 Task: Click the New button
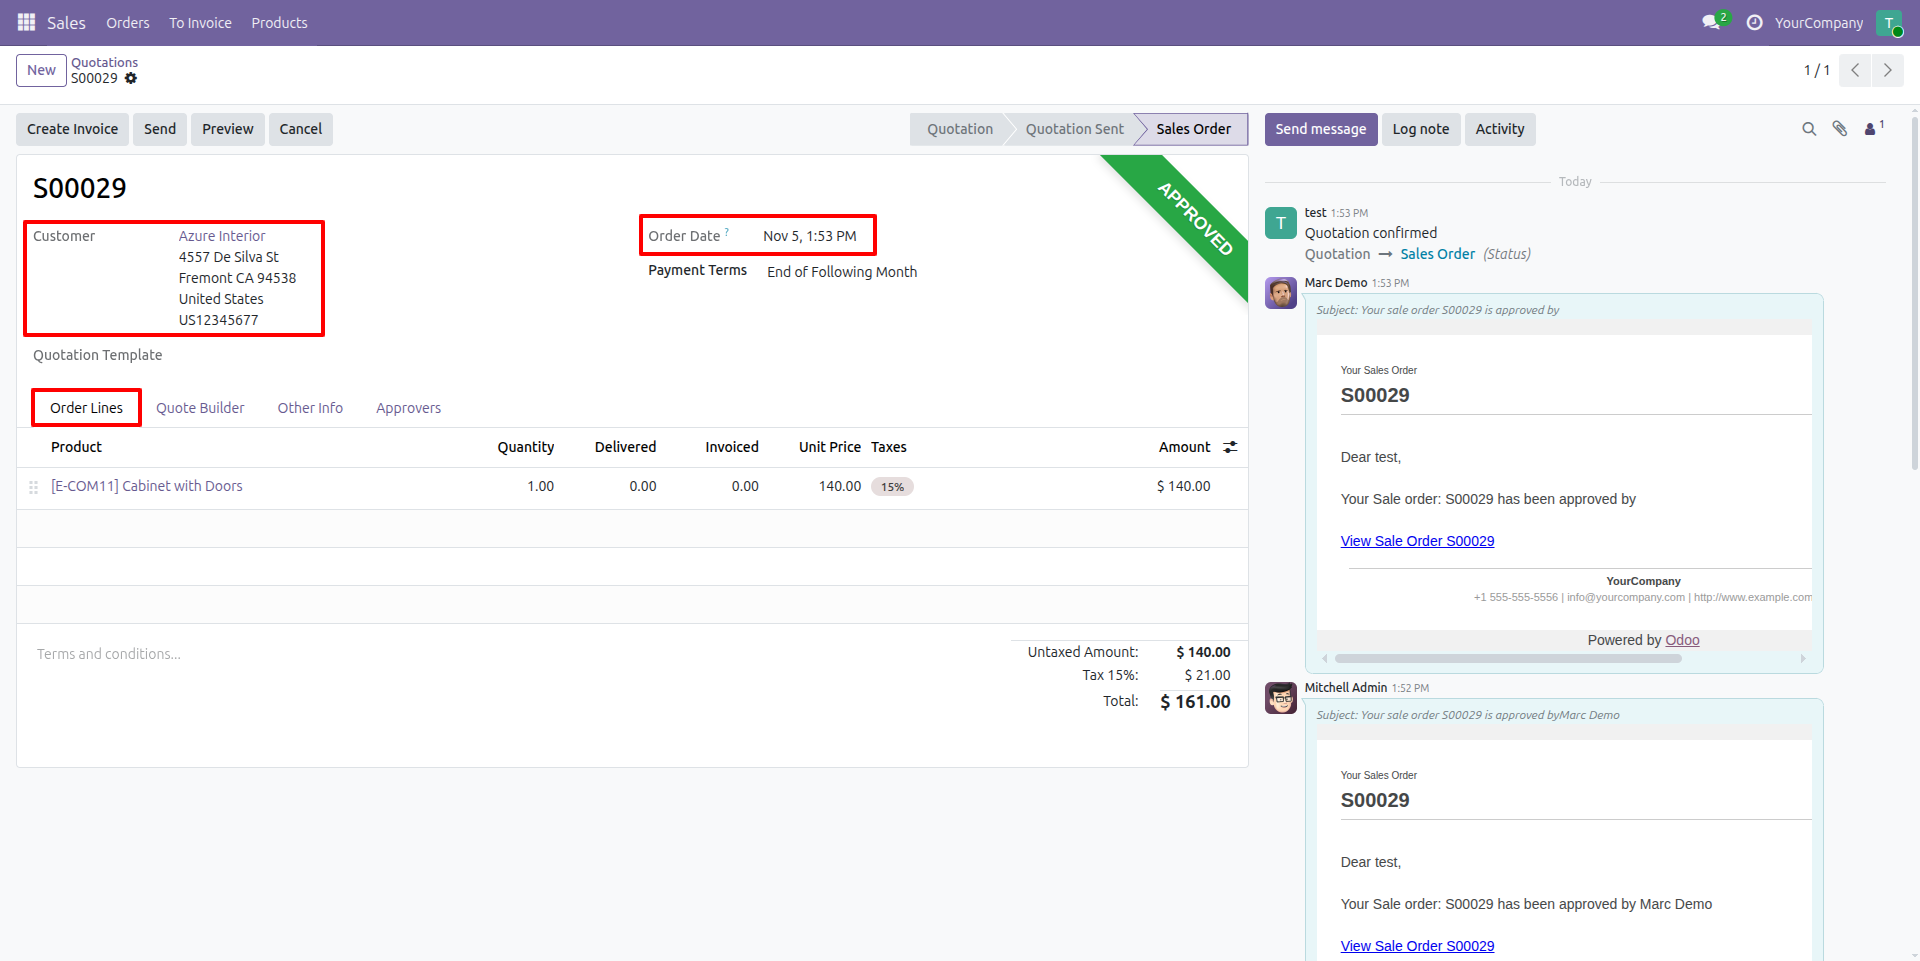(x=41, y=70)
